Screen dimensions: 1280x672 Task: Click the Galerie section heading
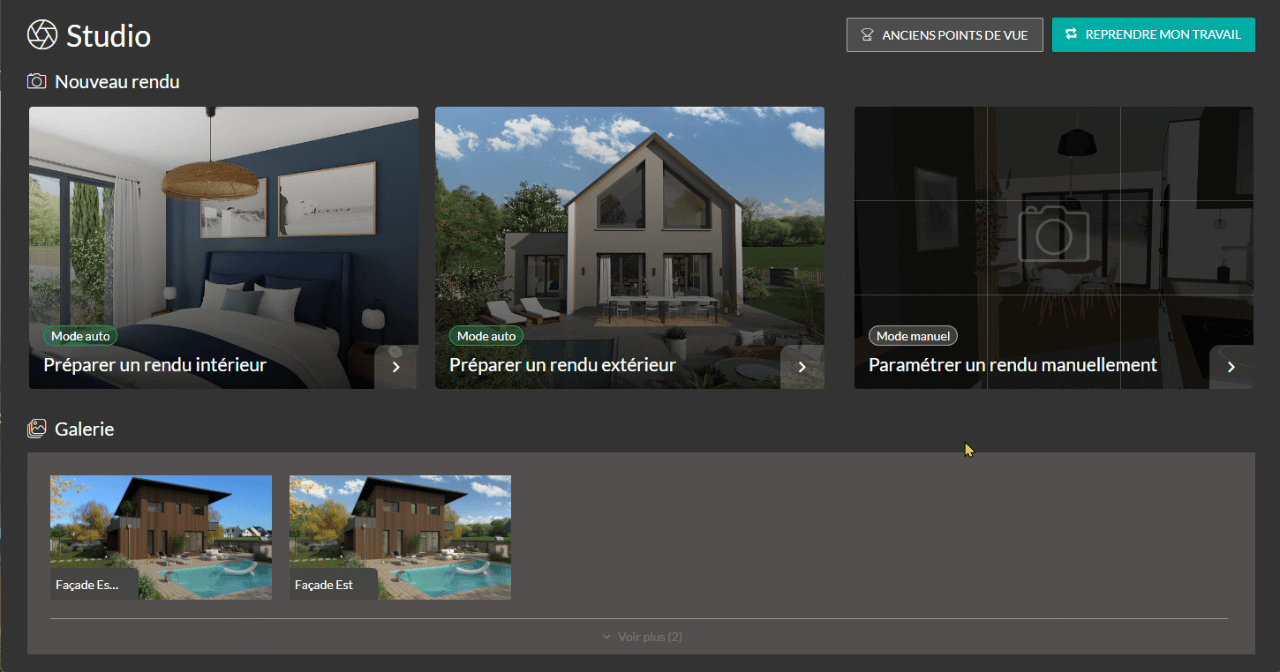click(x=84, y=429)
